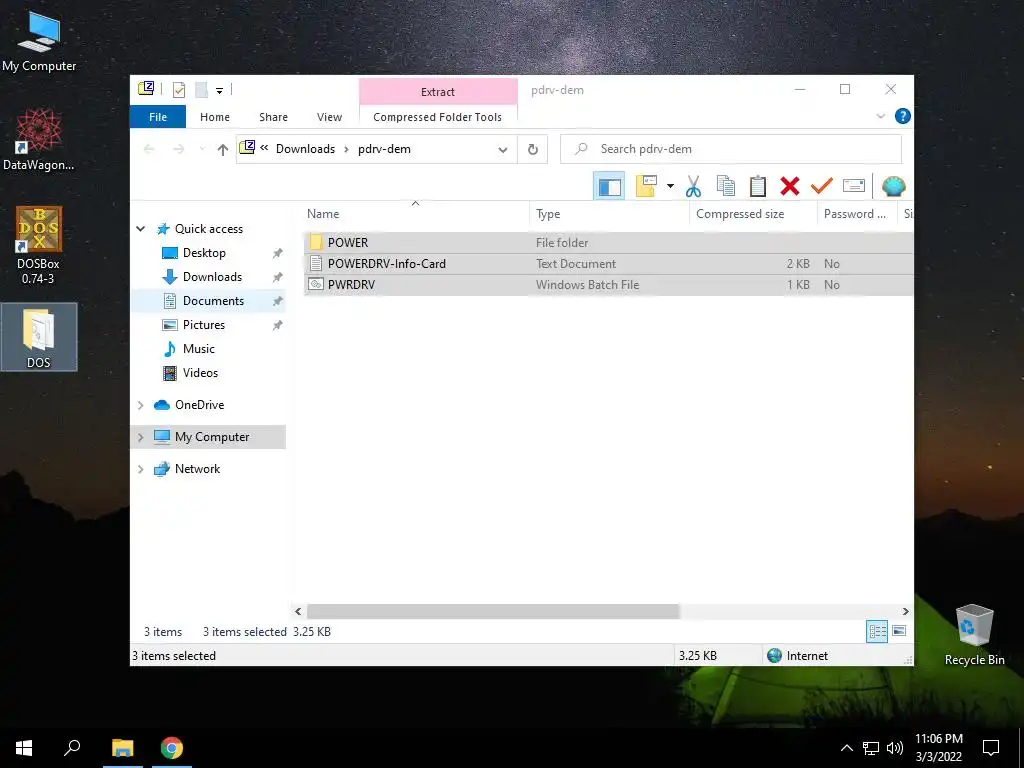Open Pictures in the navigation pane
Image resolution: width=1024 pixels, height=768 pixels.
click(x=204, y=325)
